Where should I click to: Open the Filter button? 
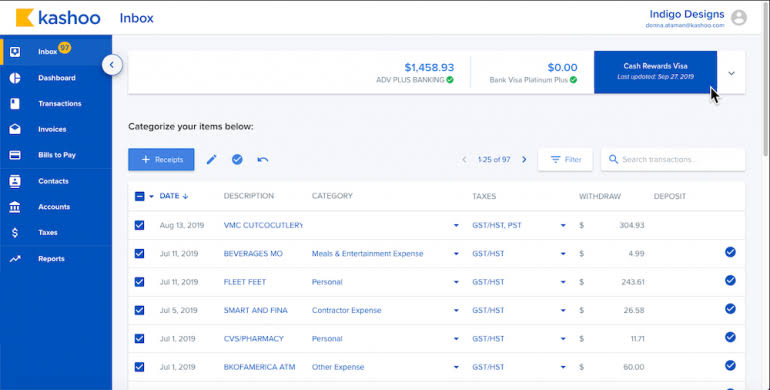(565, 160)
